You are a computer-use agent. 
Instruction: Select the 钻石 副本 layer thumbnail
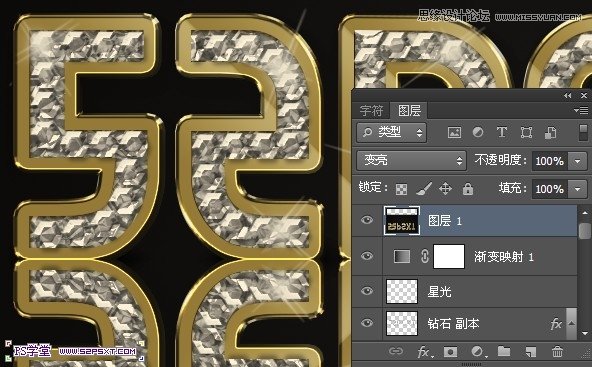pos(402,324)
